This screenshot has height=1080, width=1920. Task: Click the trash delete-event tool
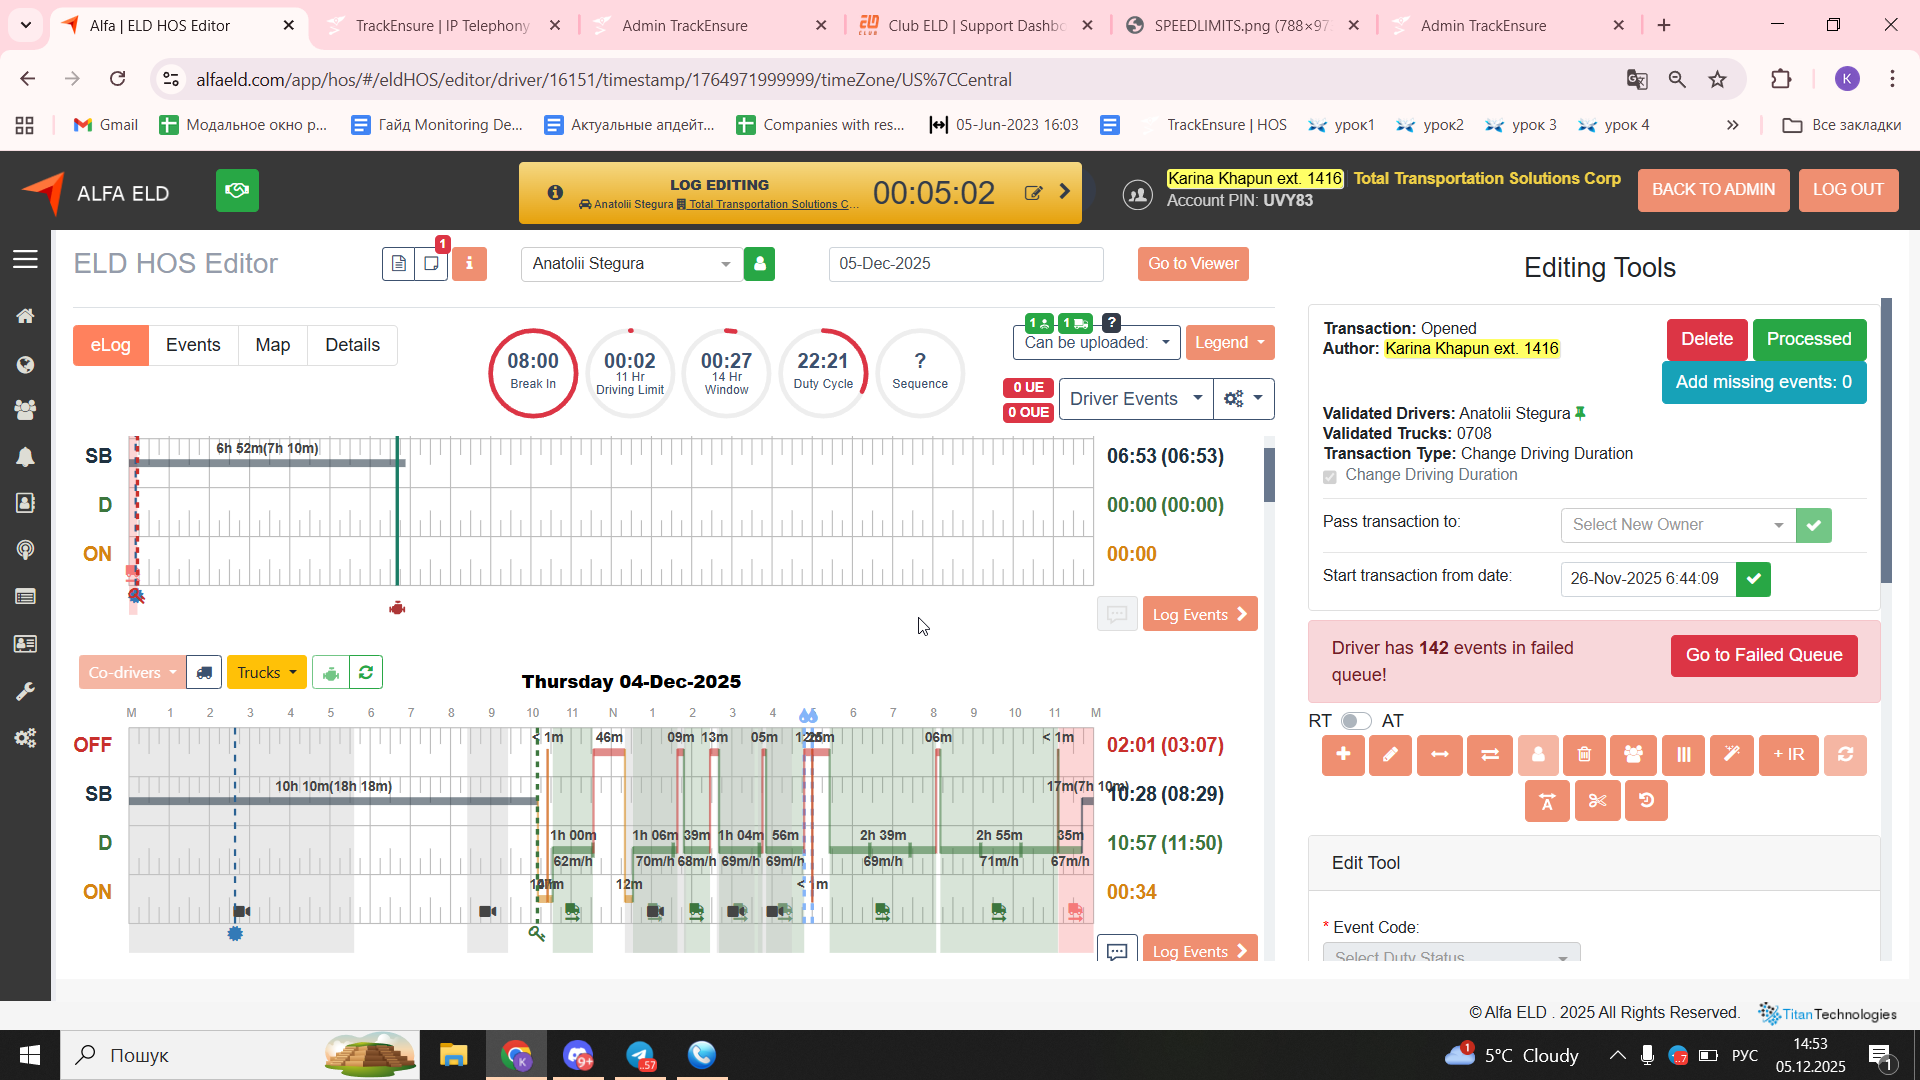[x=1585, y=755]
